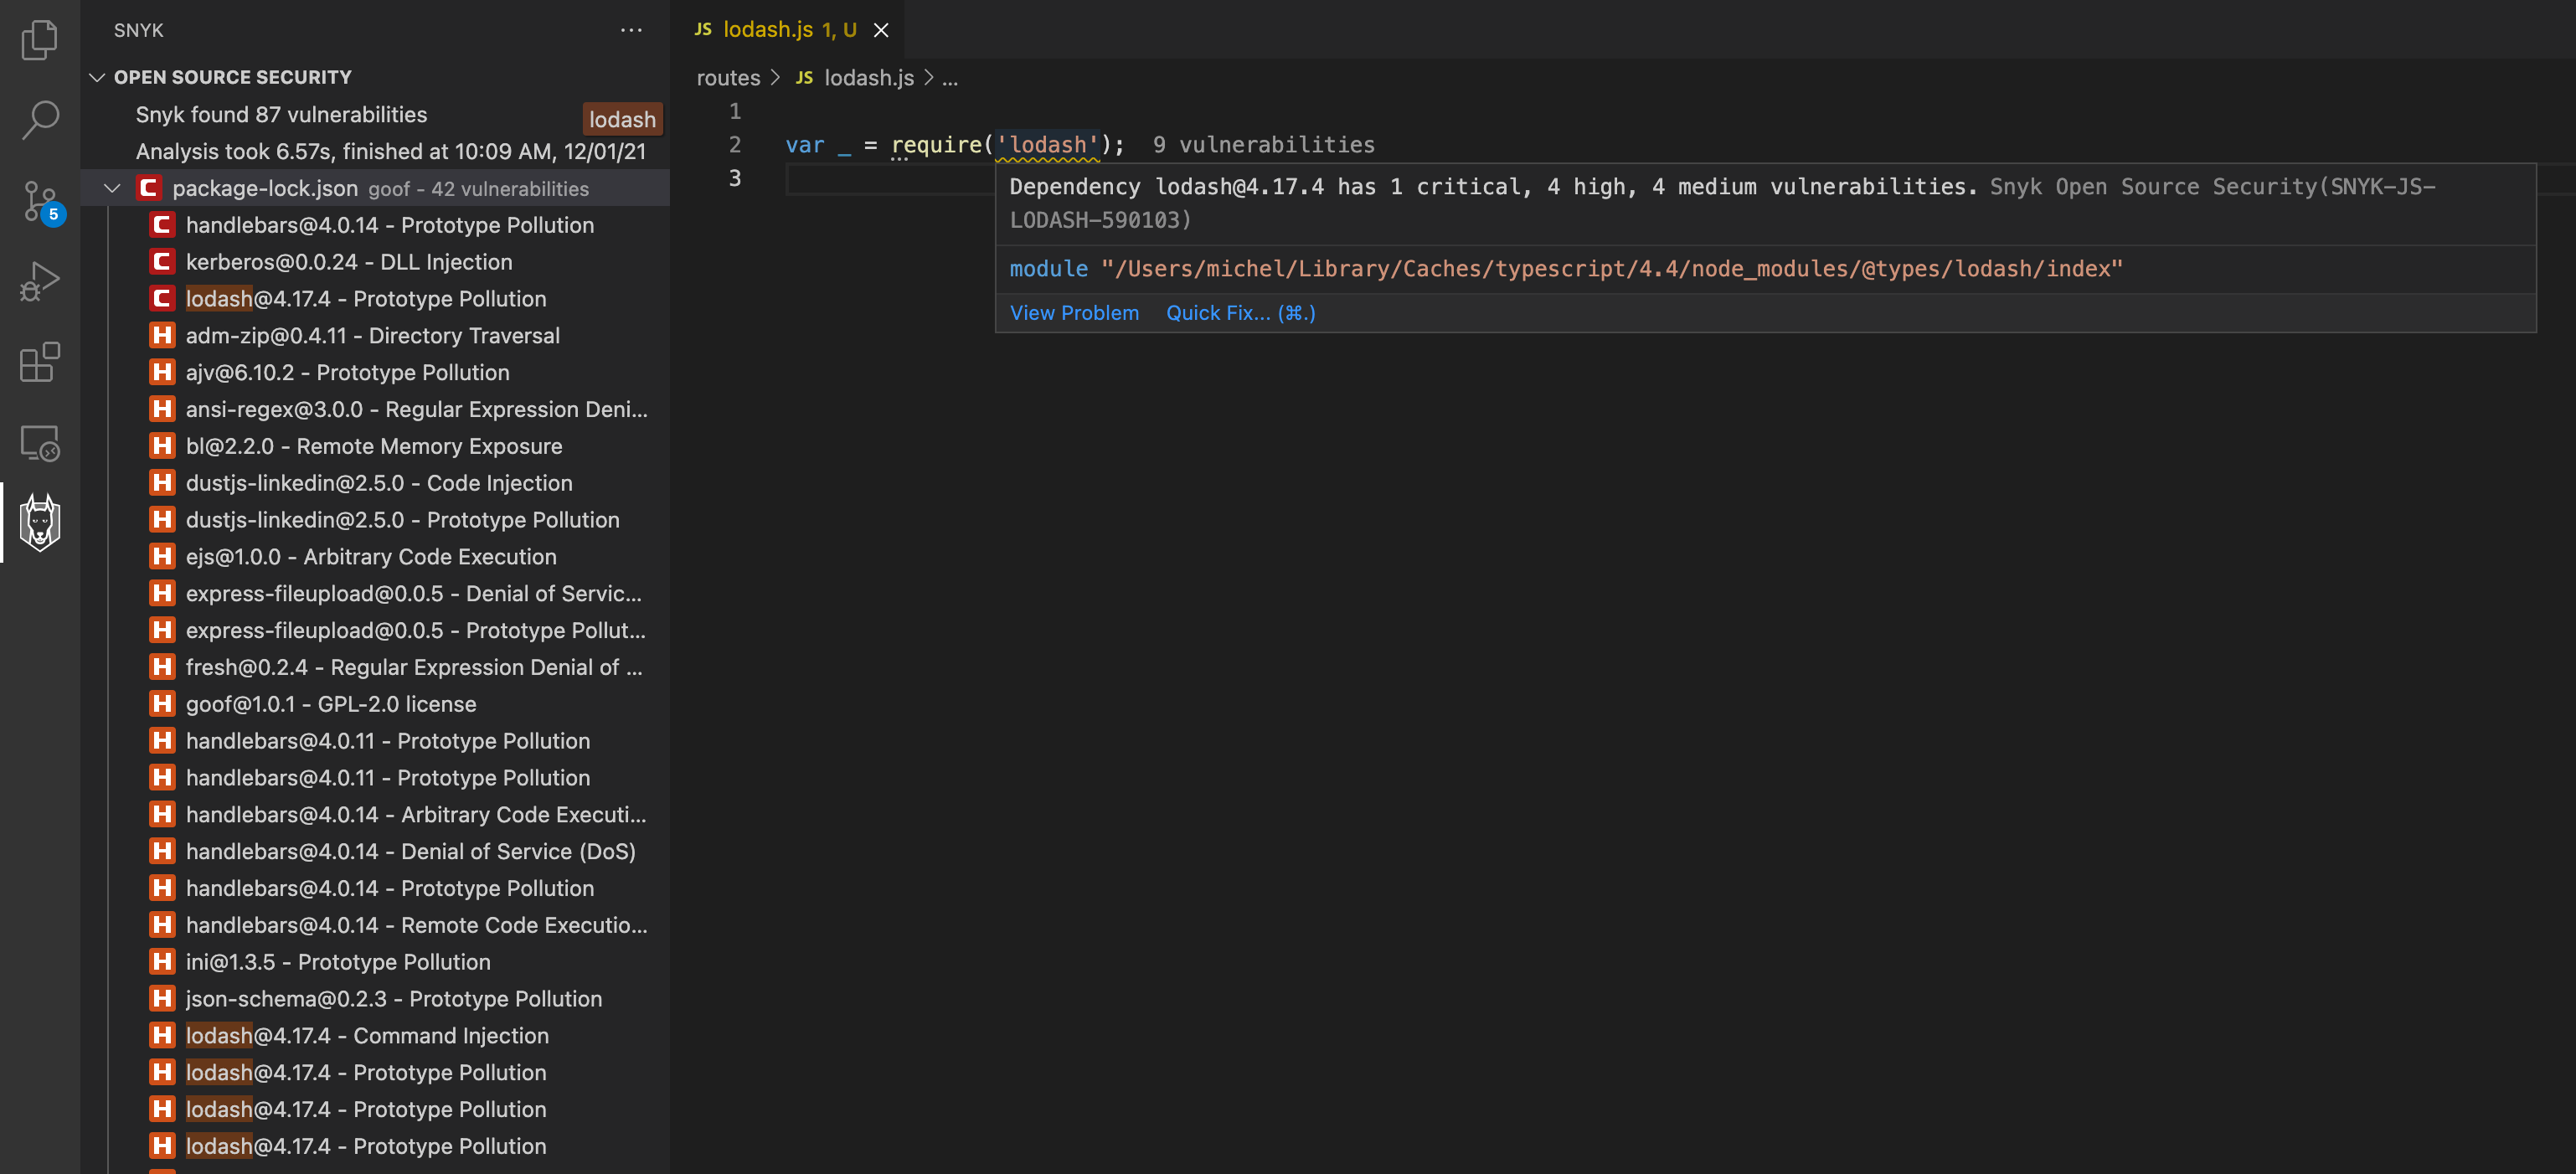Select critical handlebars@4.0.14 Prototype Pollution issue
Screen dimensions: 2576x1174
376,225
